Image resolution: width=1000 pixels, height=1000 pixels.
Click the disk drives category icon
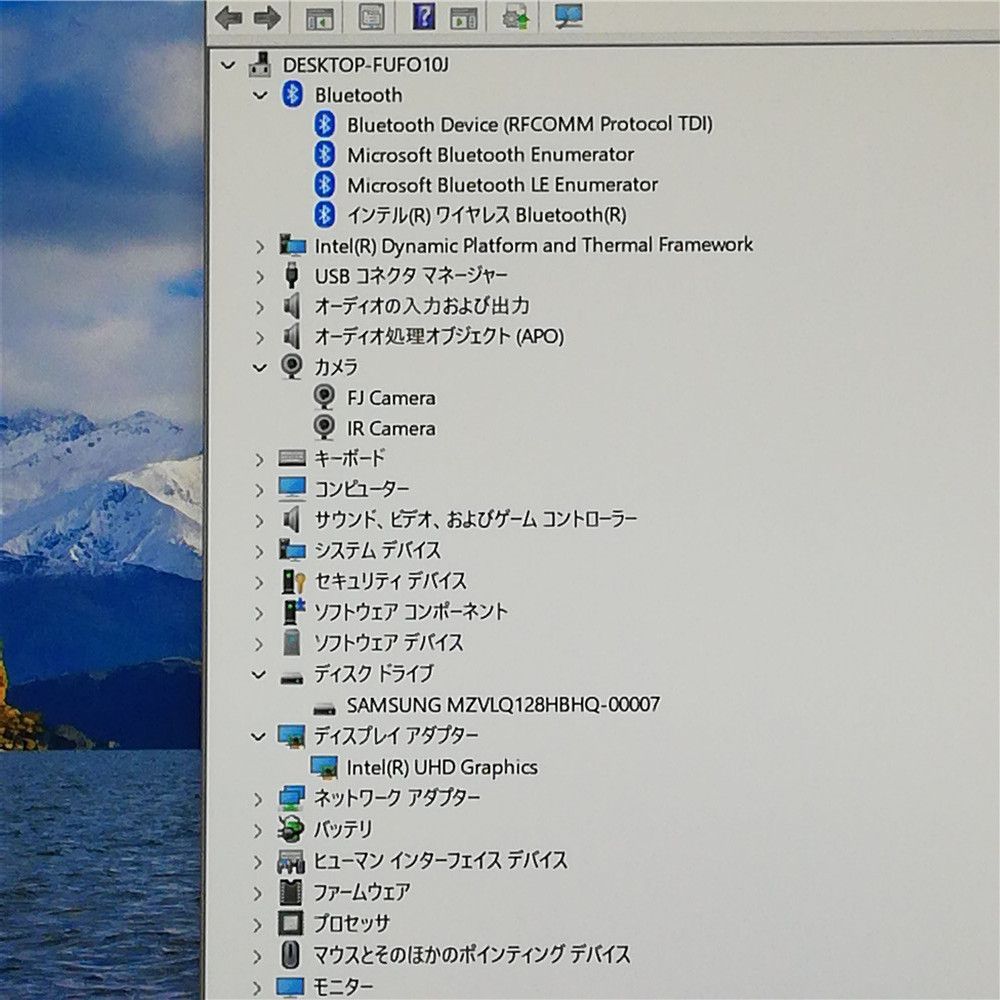click(291, 677)
